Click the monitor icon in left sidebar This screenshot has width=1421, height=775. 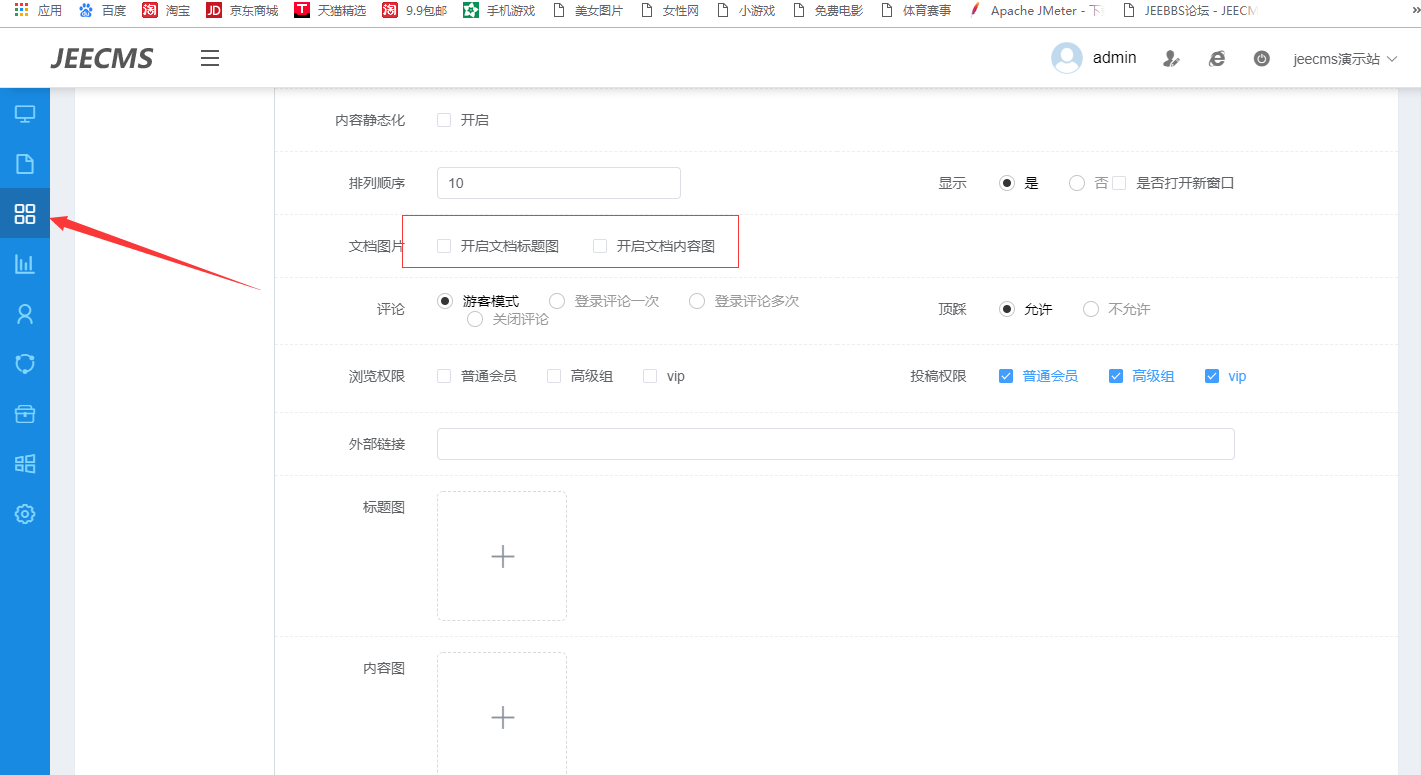tap(25, 114)
